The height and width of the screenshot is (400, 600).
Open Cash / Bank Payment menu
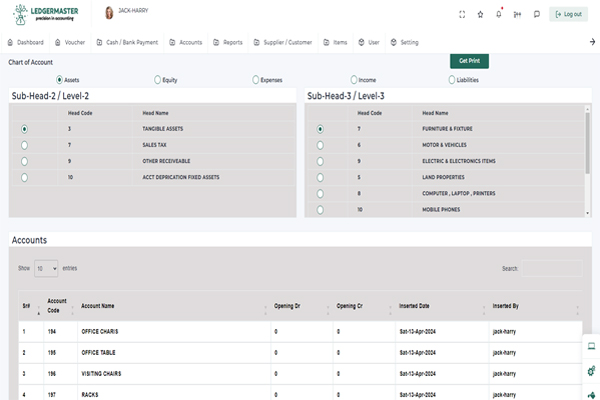click(127, 42)
